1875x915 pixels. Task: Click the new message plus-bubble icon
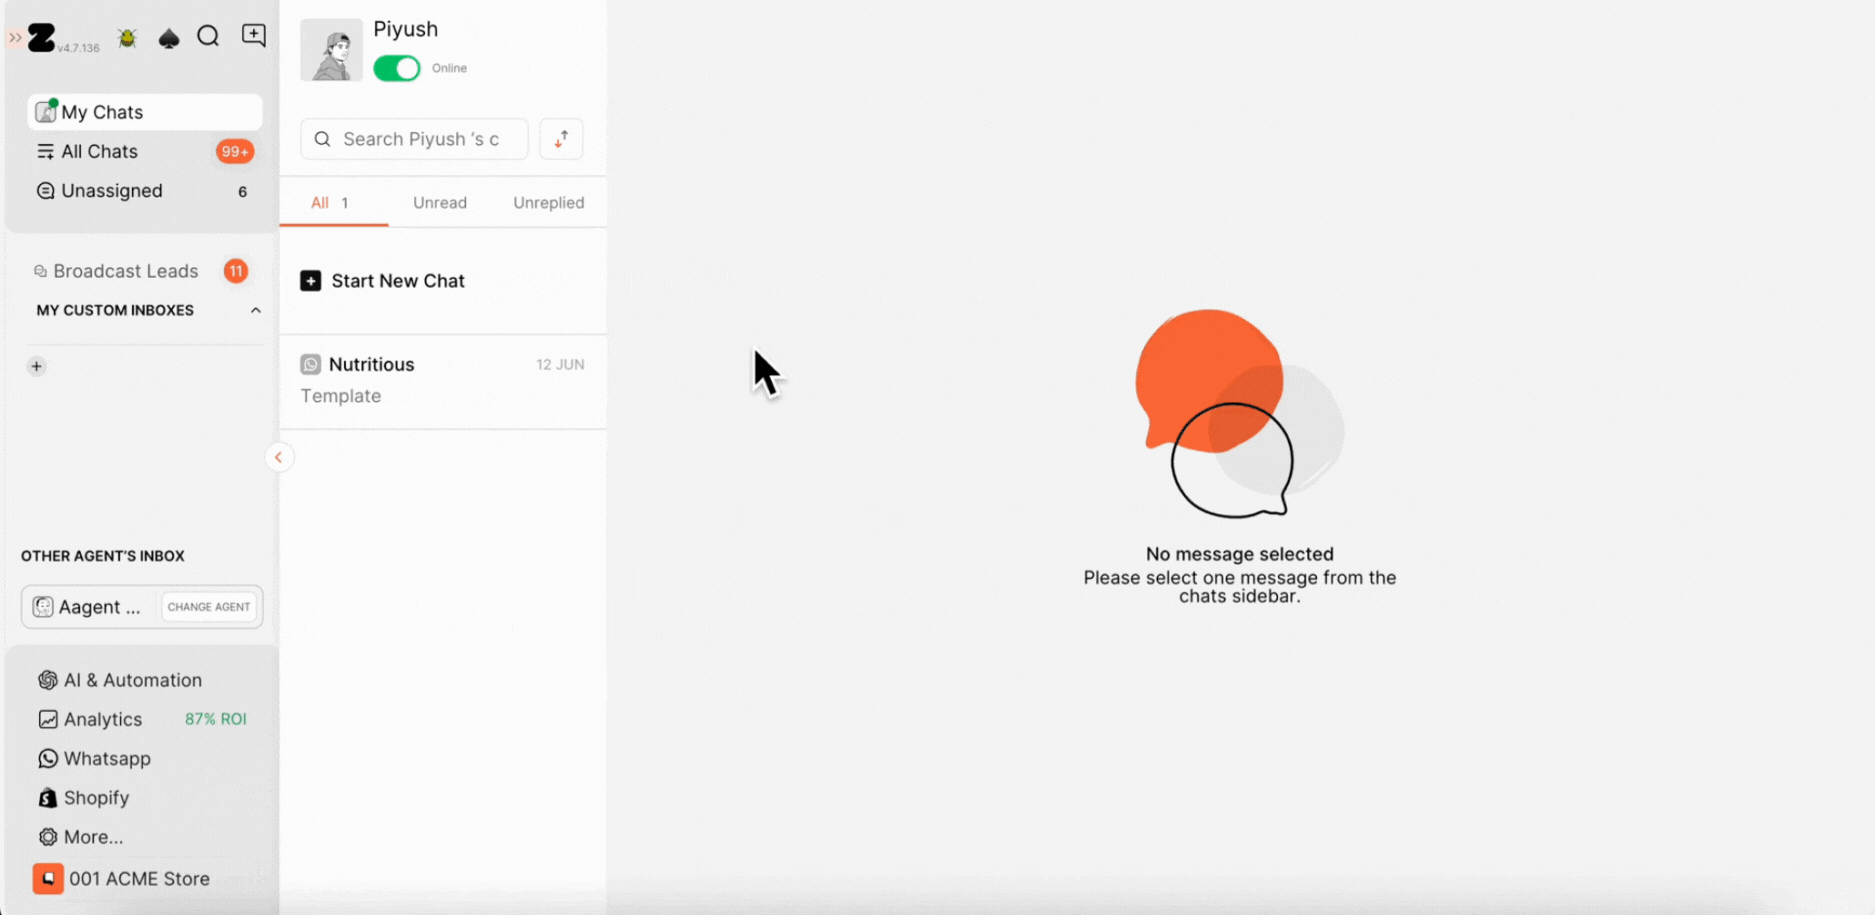(254, 36)
